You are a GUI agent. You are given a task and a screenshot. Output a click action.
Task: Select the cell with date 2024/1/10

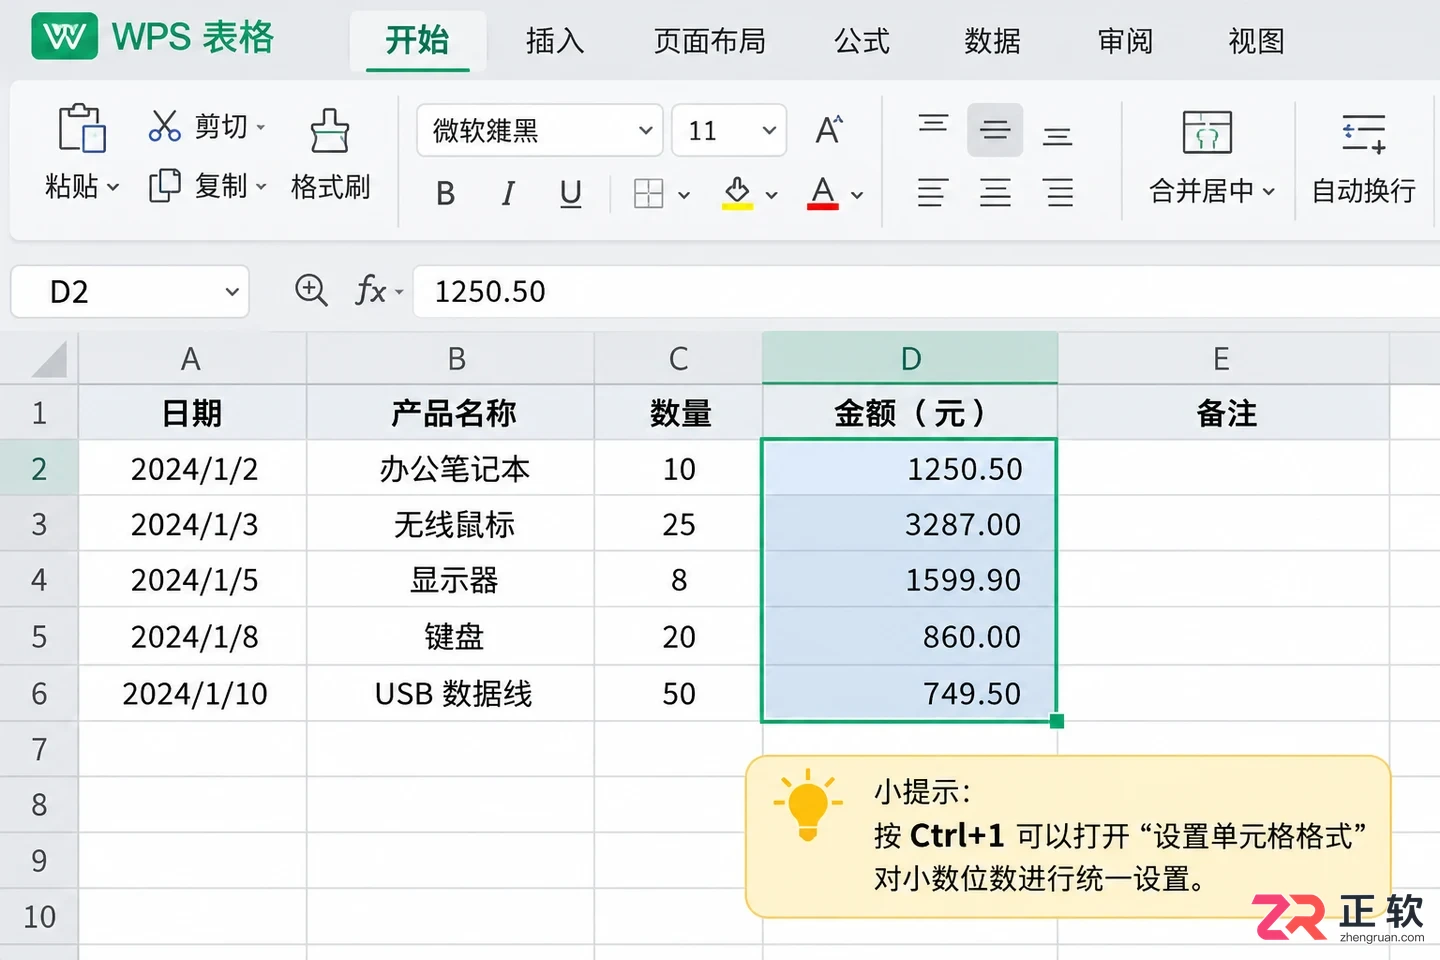click(x=193, y=693)
